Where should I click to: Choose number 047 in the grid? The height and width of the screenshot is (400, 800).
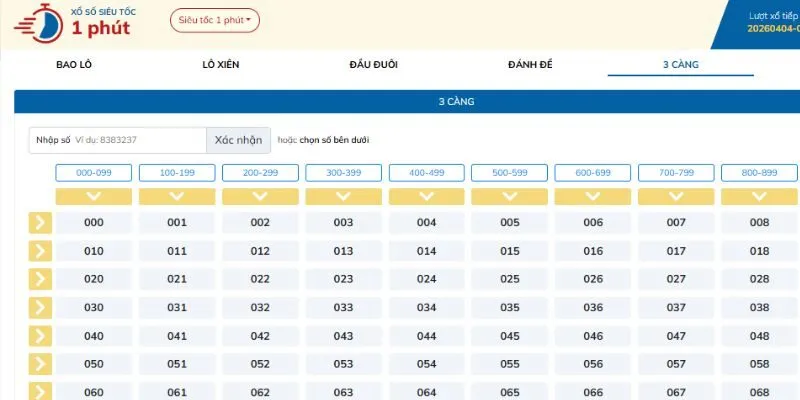click(x=676, y=336)
